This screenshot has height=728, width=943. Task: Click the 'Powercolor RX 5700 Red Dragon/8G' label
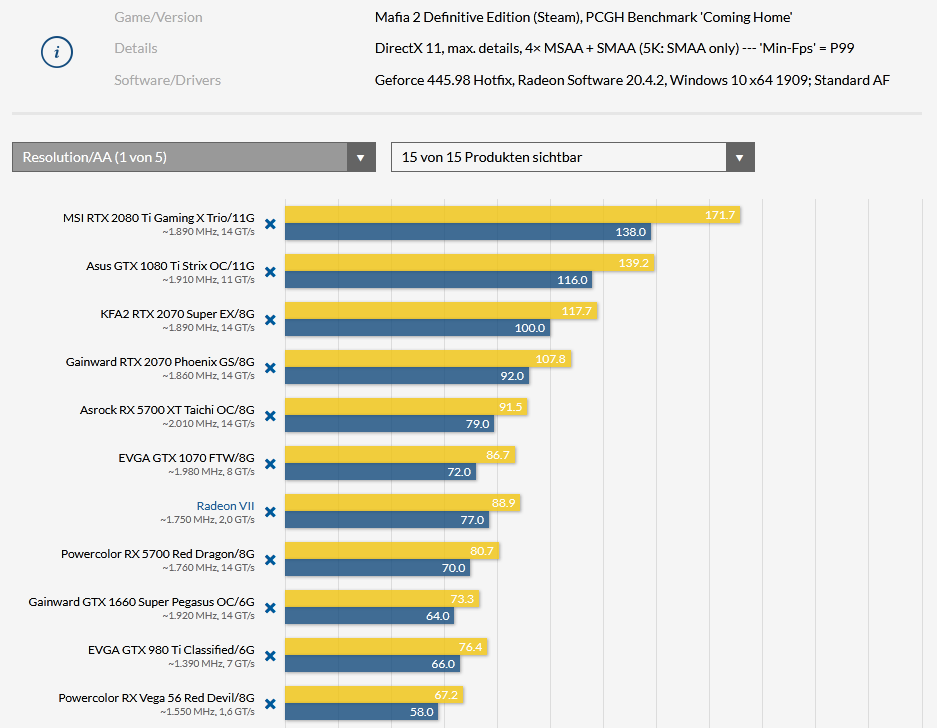tap(158, 554)
